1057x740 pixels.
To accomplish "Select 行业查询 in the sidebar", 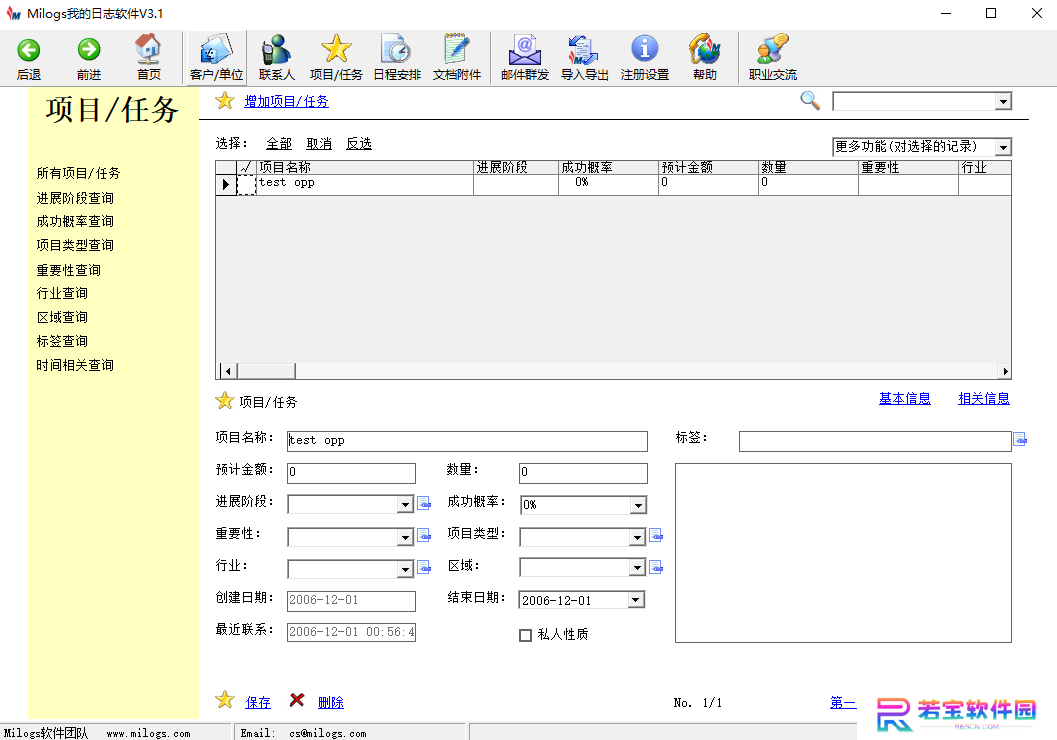I will click(62, 293).
